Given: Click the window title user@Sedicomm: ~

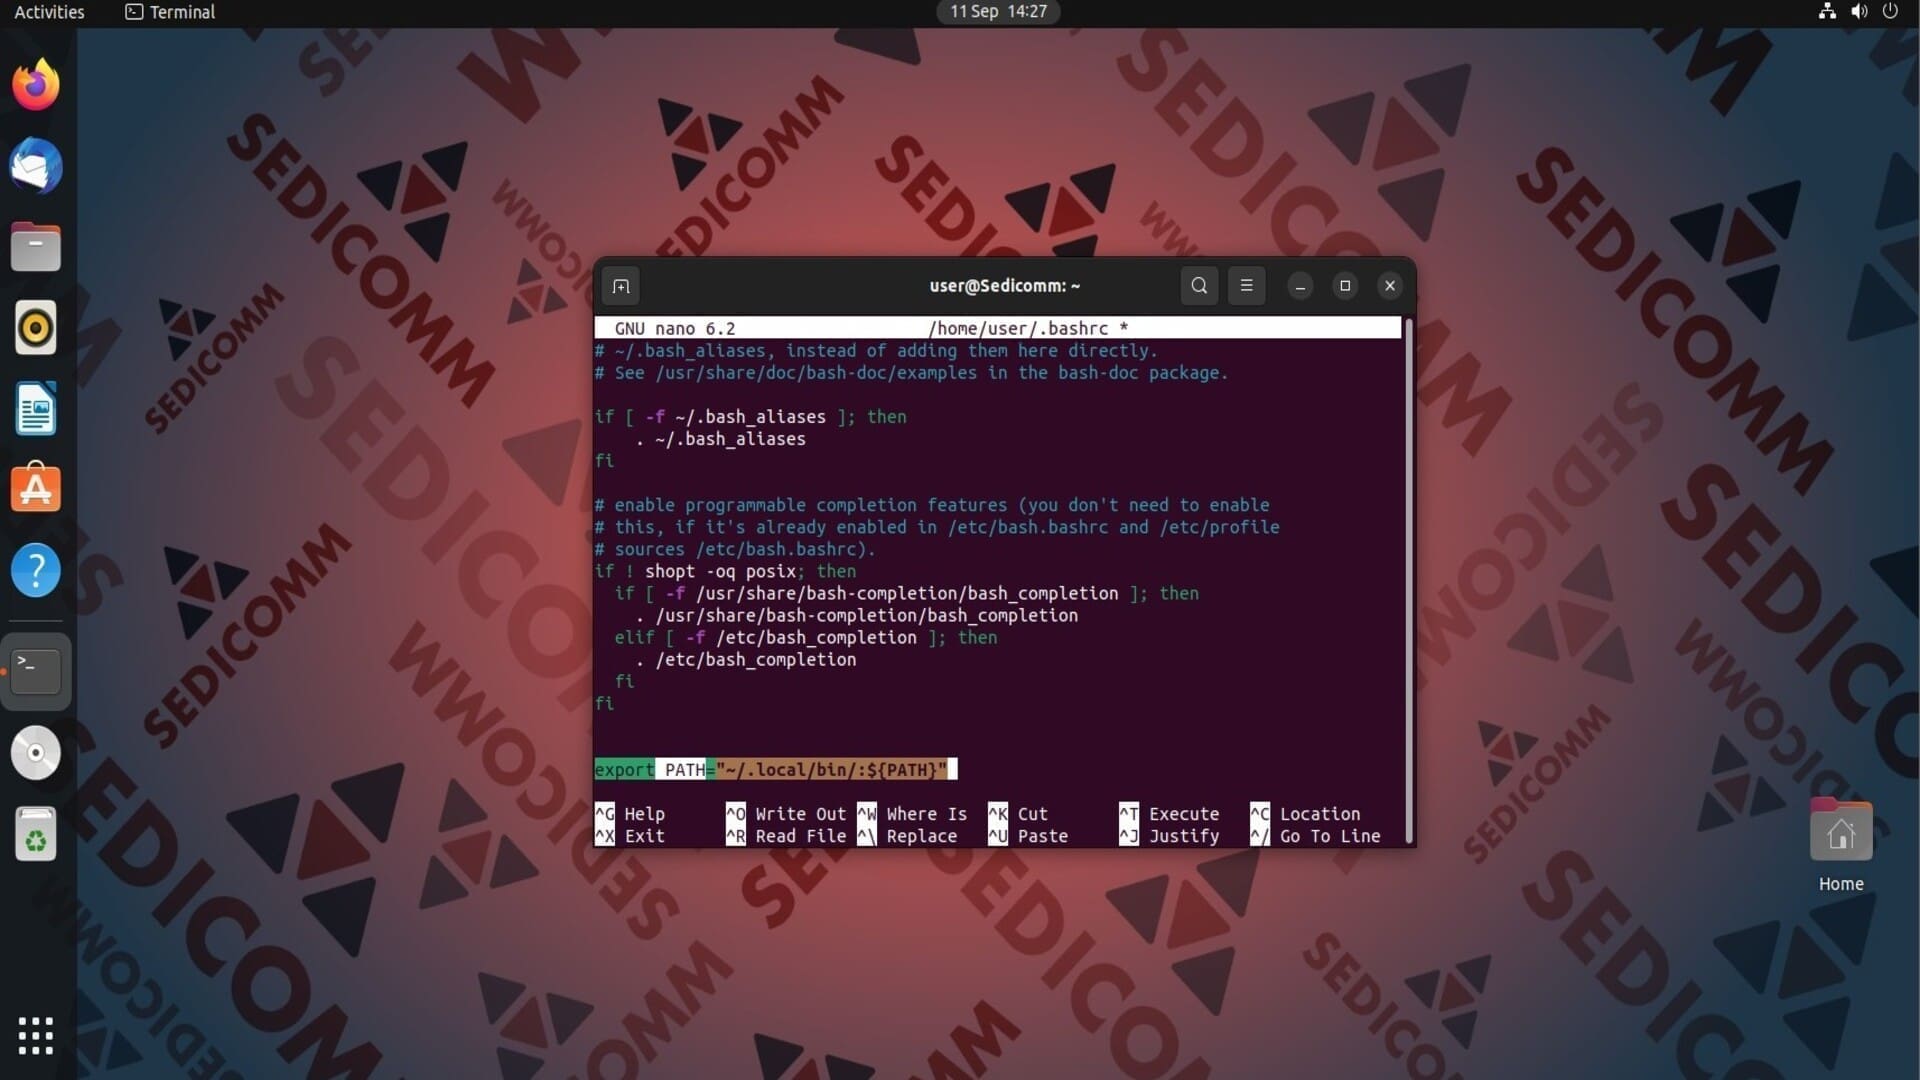Looking at the screenshot, I should [x=1005, y=286].
